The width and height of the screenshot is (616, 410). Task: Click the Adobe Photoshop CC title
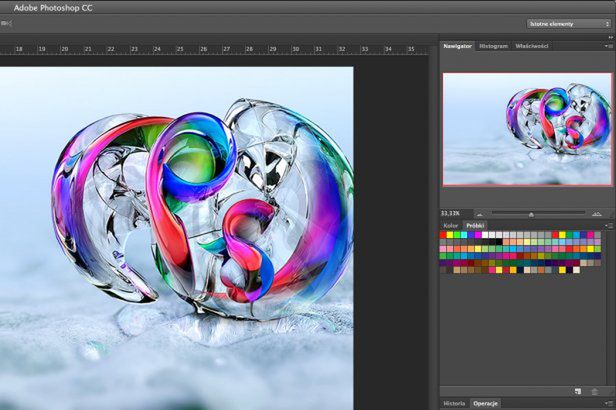53,8
